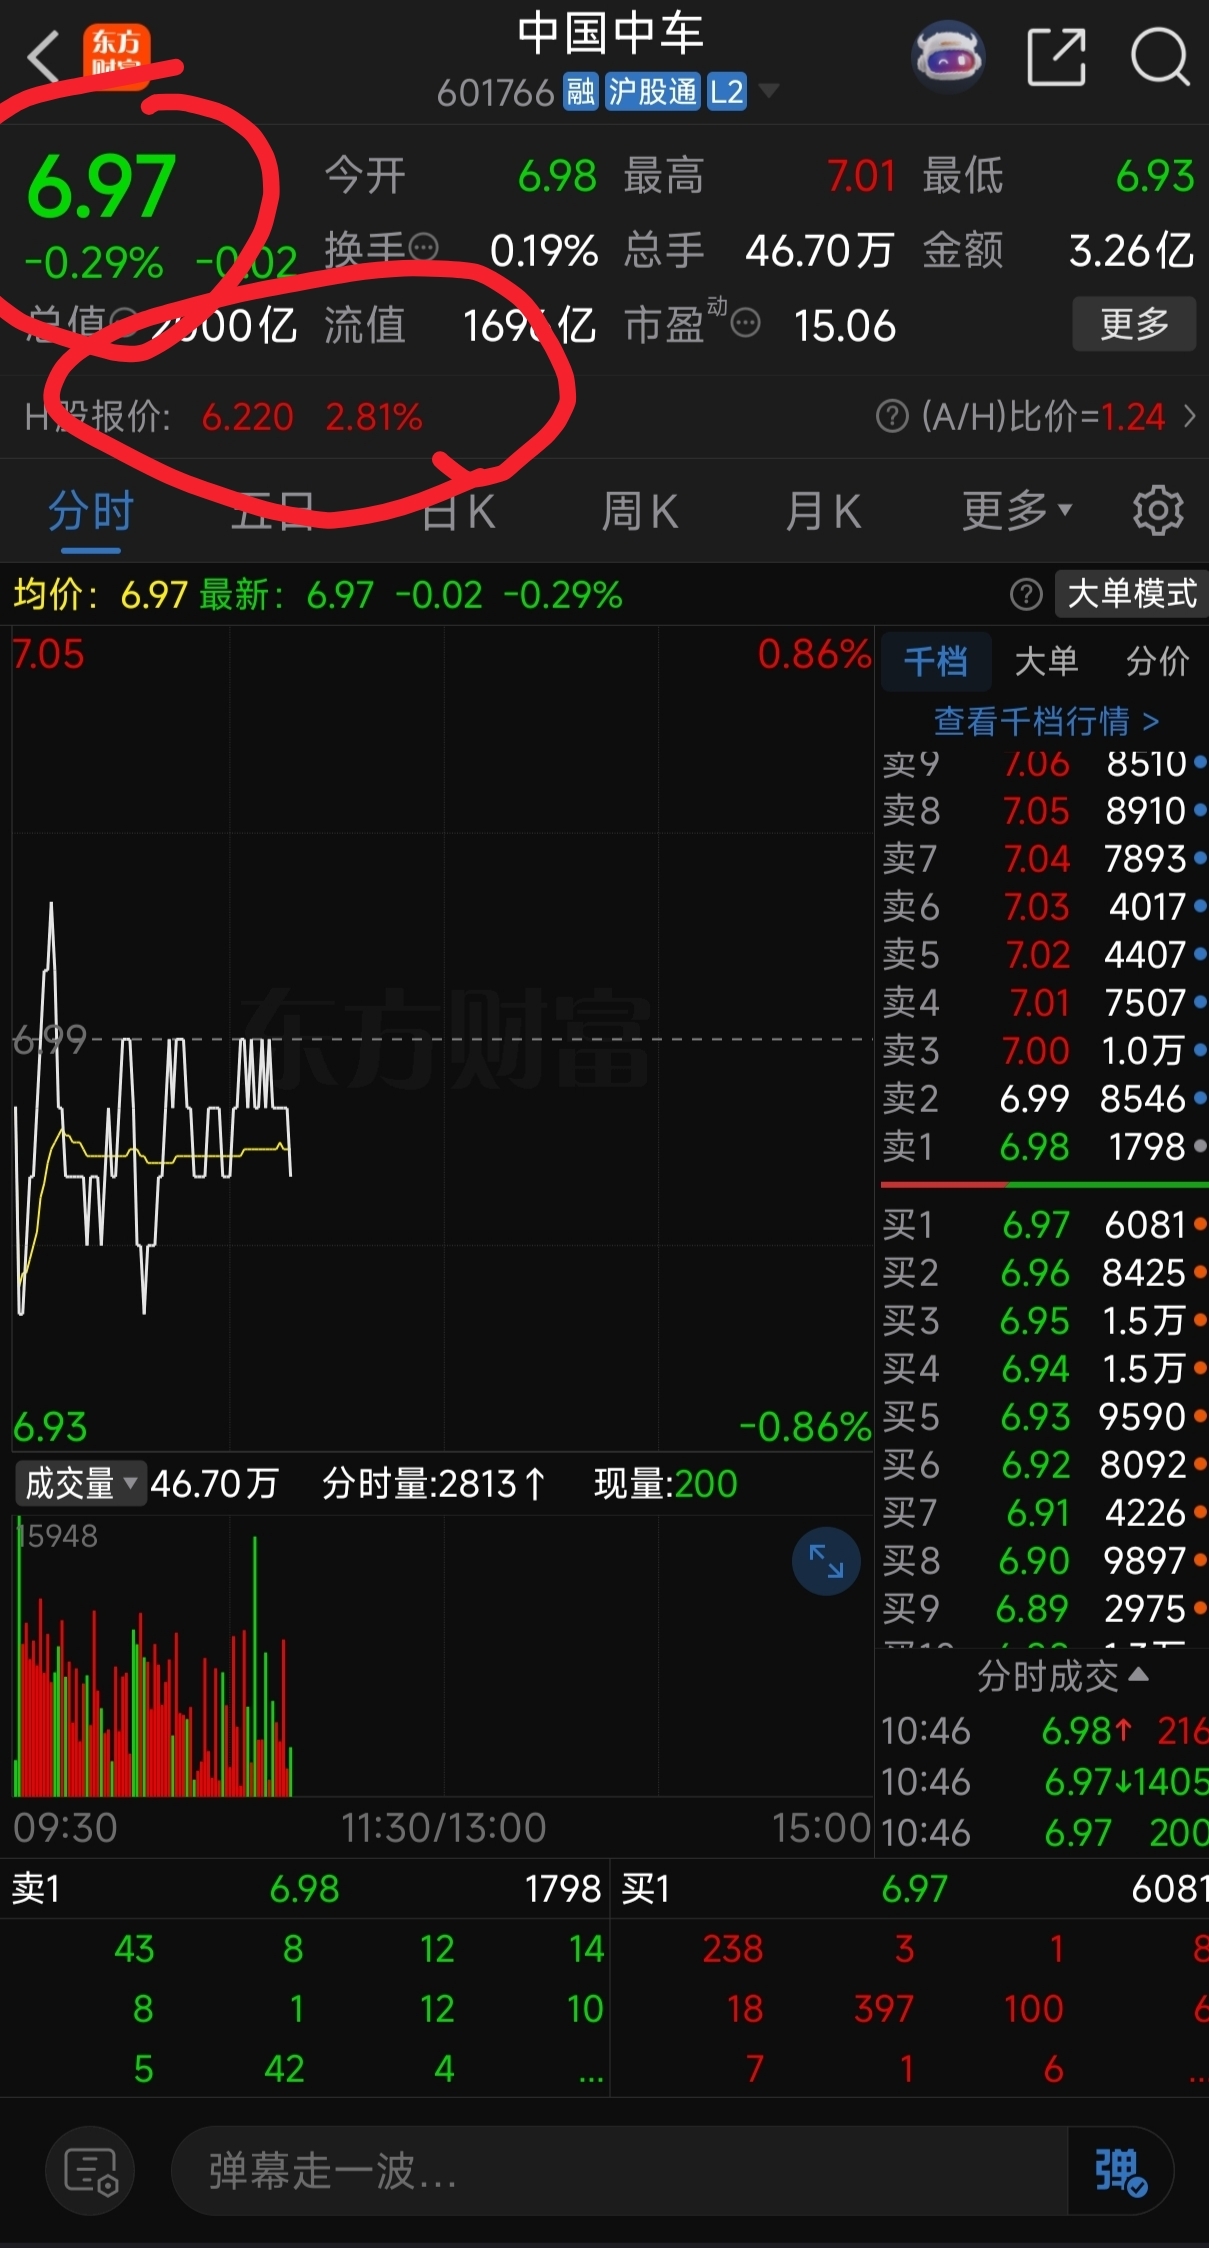The image size is (1209, 2248).
Task: Tap the 分时量:2813 reading
Action: 433,1483
